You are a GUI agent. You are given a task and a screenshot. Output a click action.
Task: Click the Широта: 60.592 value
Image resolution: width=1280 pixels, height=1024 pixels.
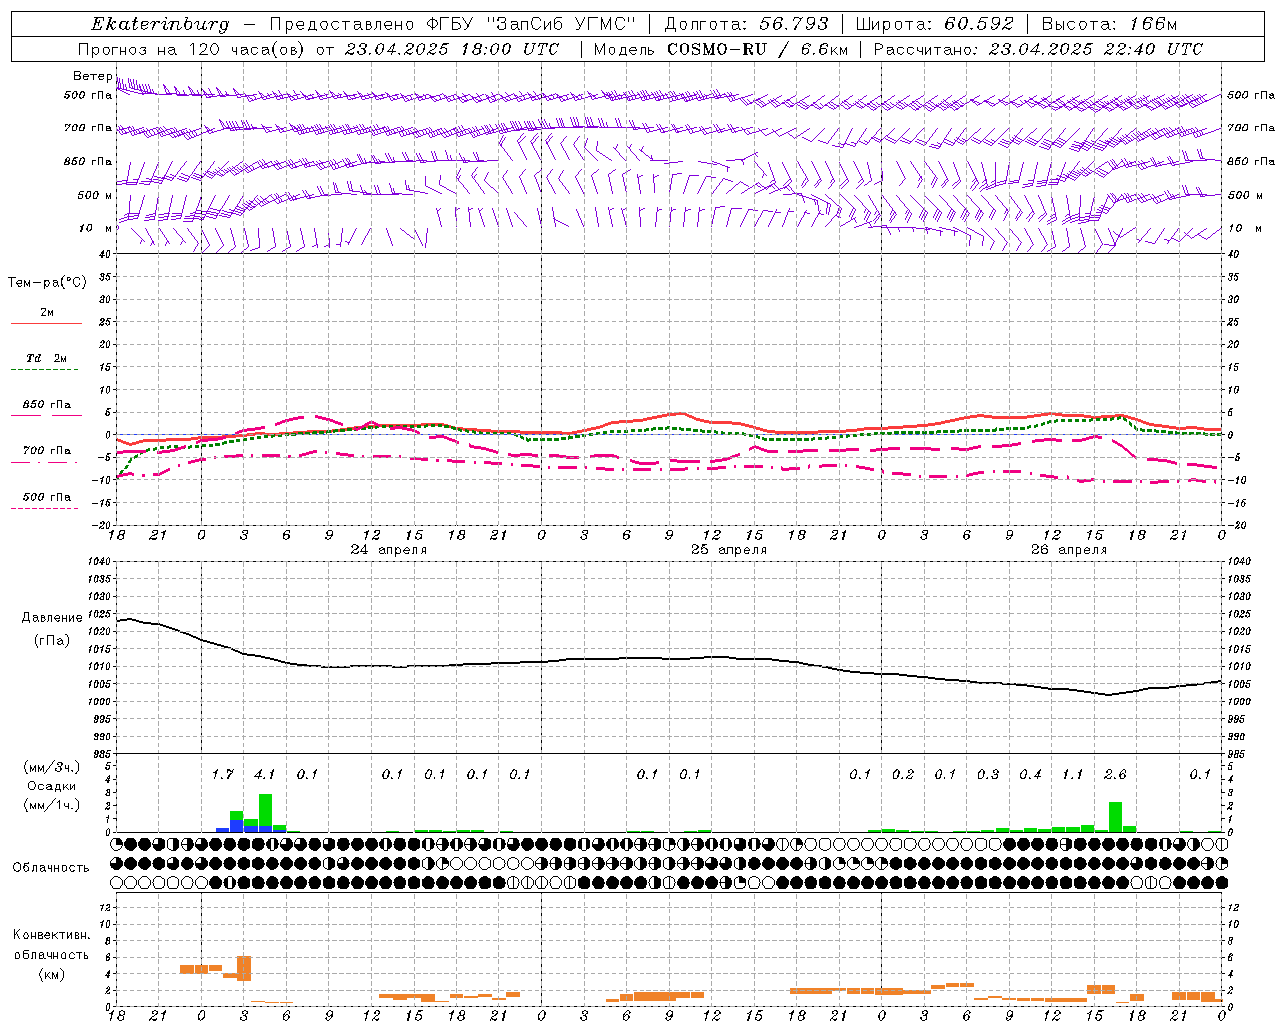[x=935, y=24]
